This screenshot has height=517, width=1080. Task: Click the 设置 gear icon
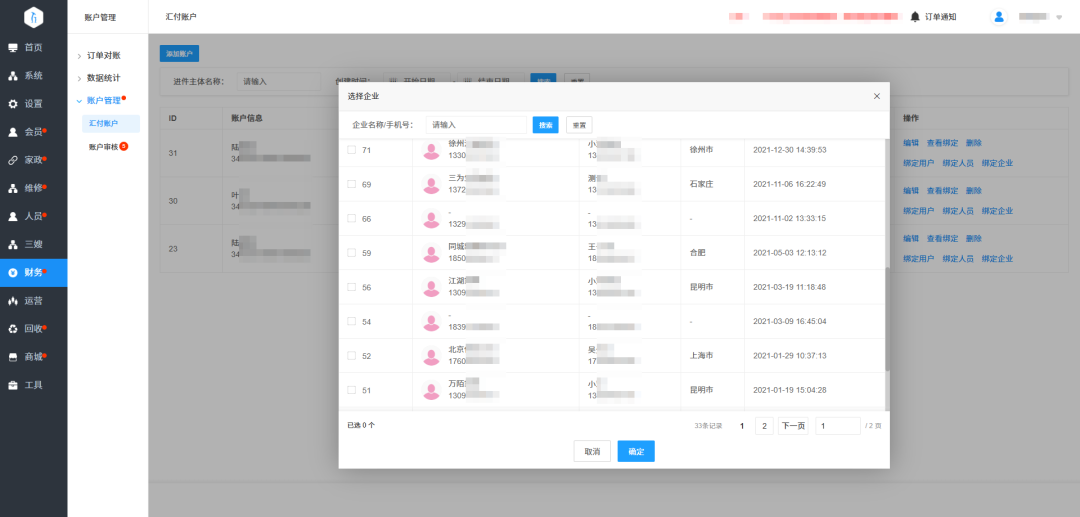[13, 104]
